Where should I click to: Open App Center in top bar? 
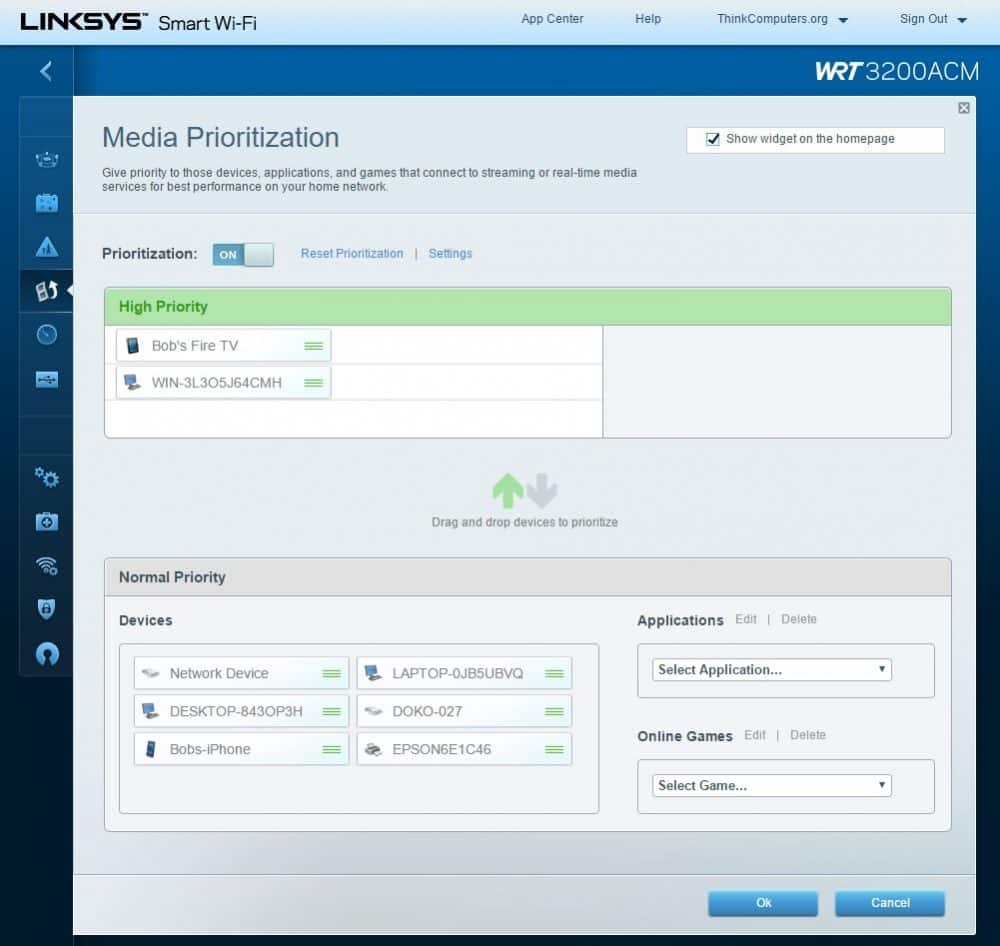pyautogui.click(x=552, y=19)
